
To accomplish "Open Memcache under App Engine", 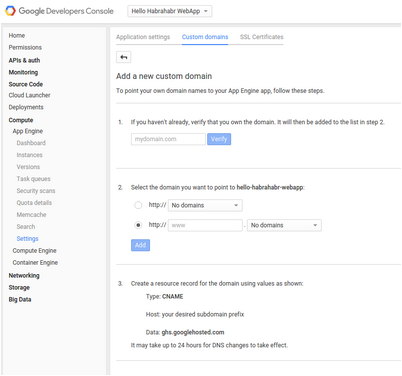I will [x=31, y=215].
